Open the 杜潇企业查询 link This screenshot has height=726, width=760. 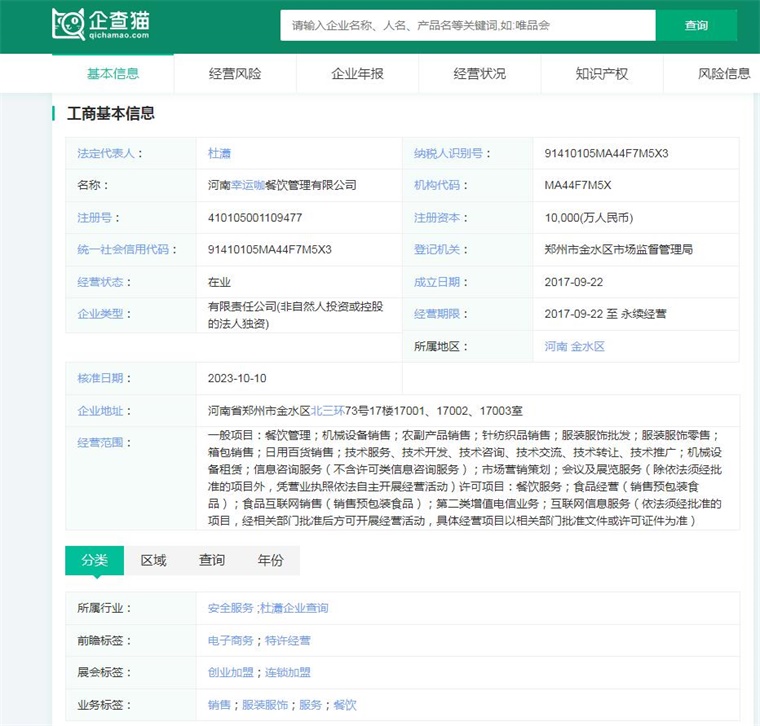(294, 608)
